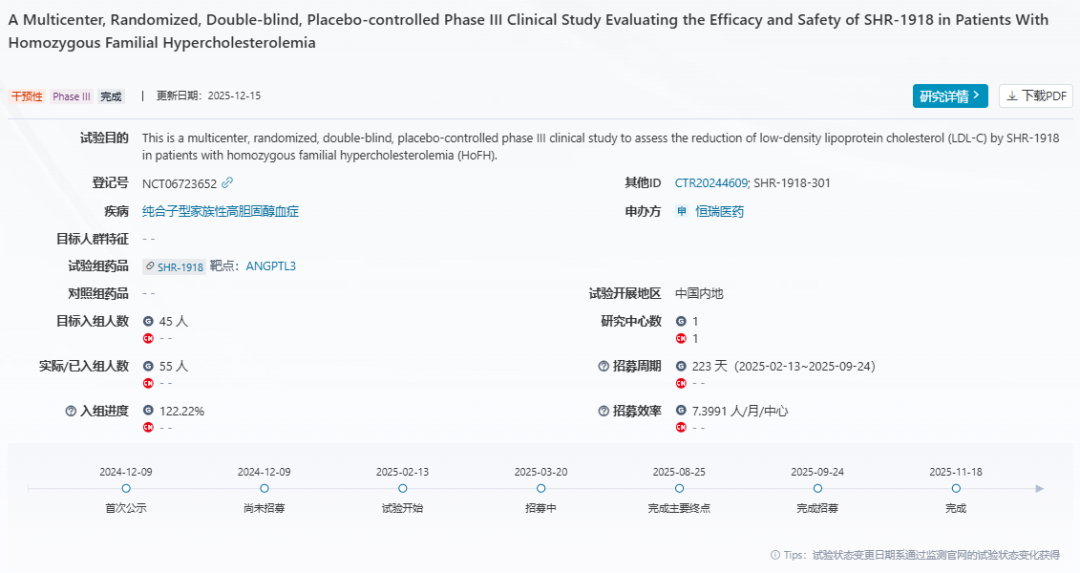
Task: Click the help icon beside 招募效率
Action: 603,411
